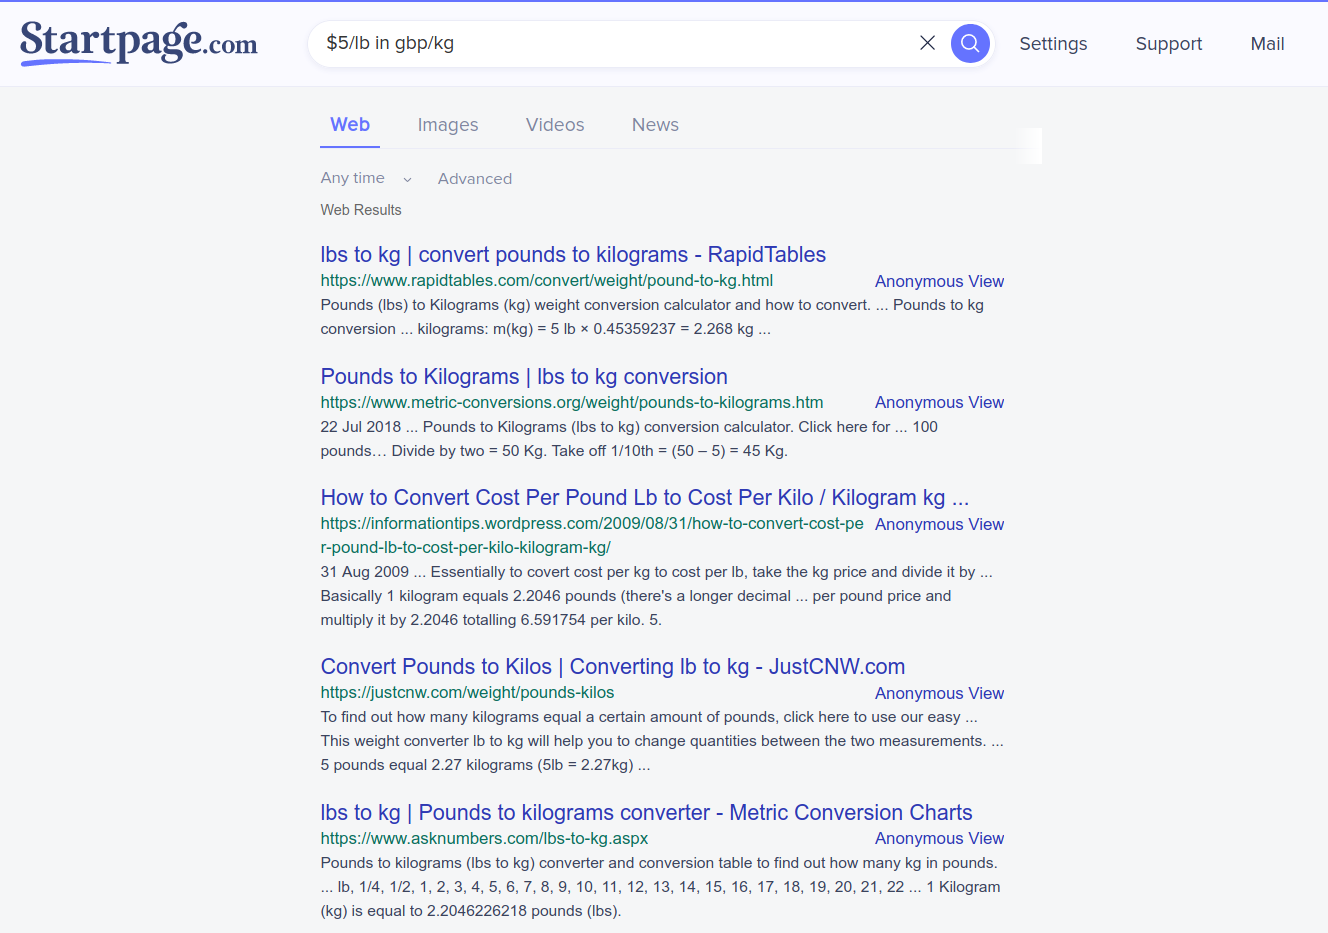Viewport: 1328px width, 933px height.
Task: Open Settings in the header
Action: click(1053, 44)
